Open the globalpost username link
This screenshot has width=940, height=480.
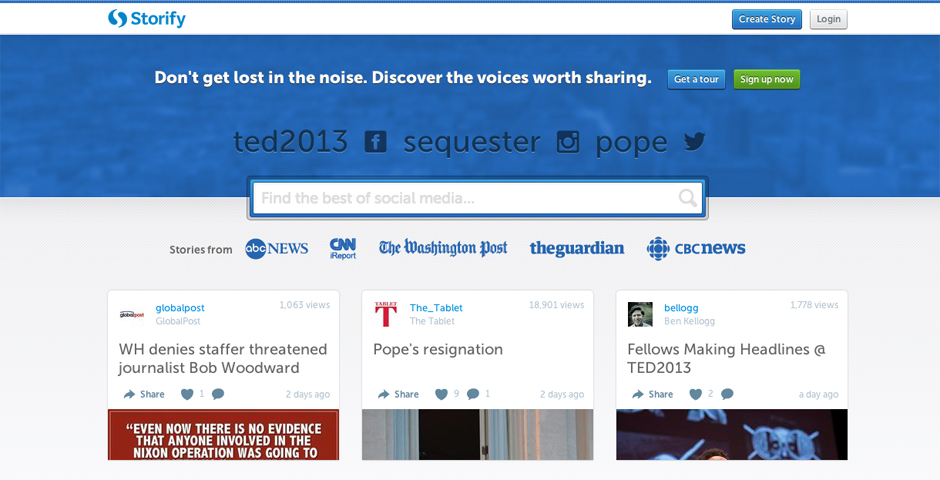pyautogui.click(x=180, y=308)
